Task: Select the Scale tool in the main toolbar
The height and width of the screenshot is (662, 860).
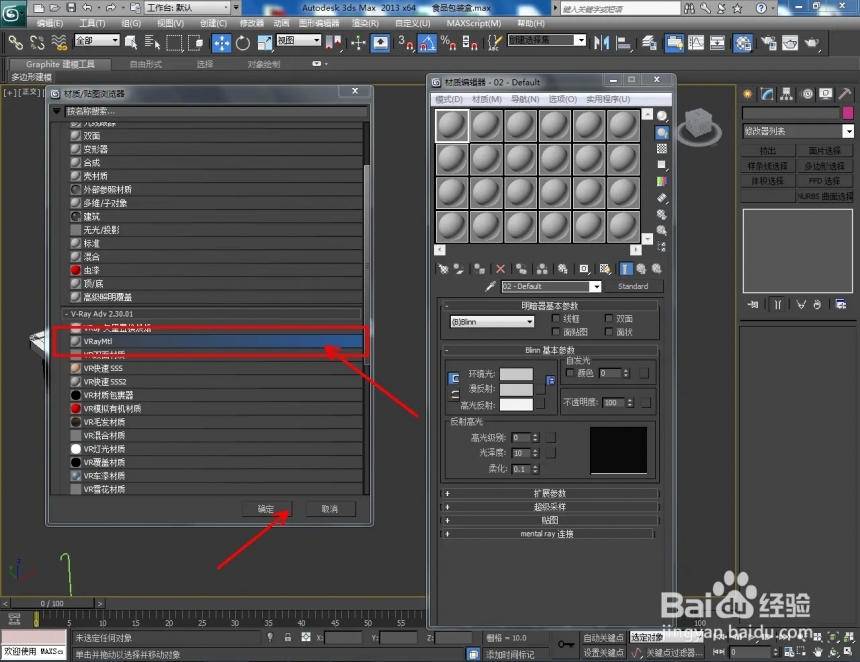Action: pyautogui.click(x=264, y=43)
